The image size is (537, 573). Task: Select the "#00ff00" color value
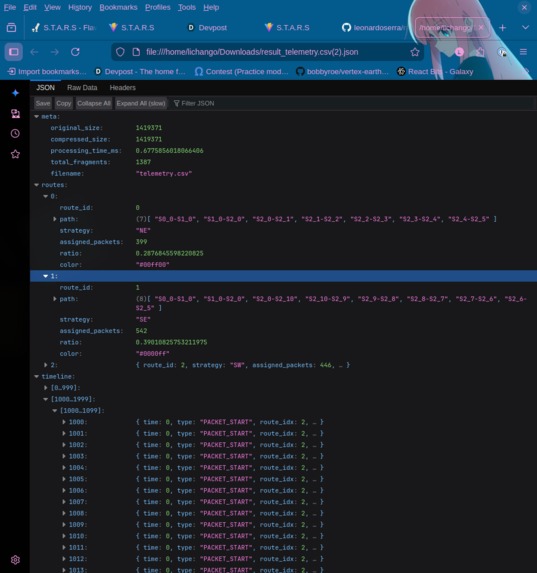pyautogui.click(x=152, y=265)
